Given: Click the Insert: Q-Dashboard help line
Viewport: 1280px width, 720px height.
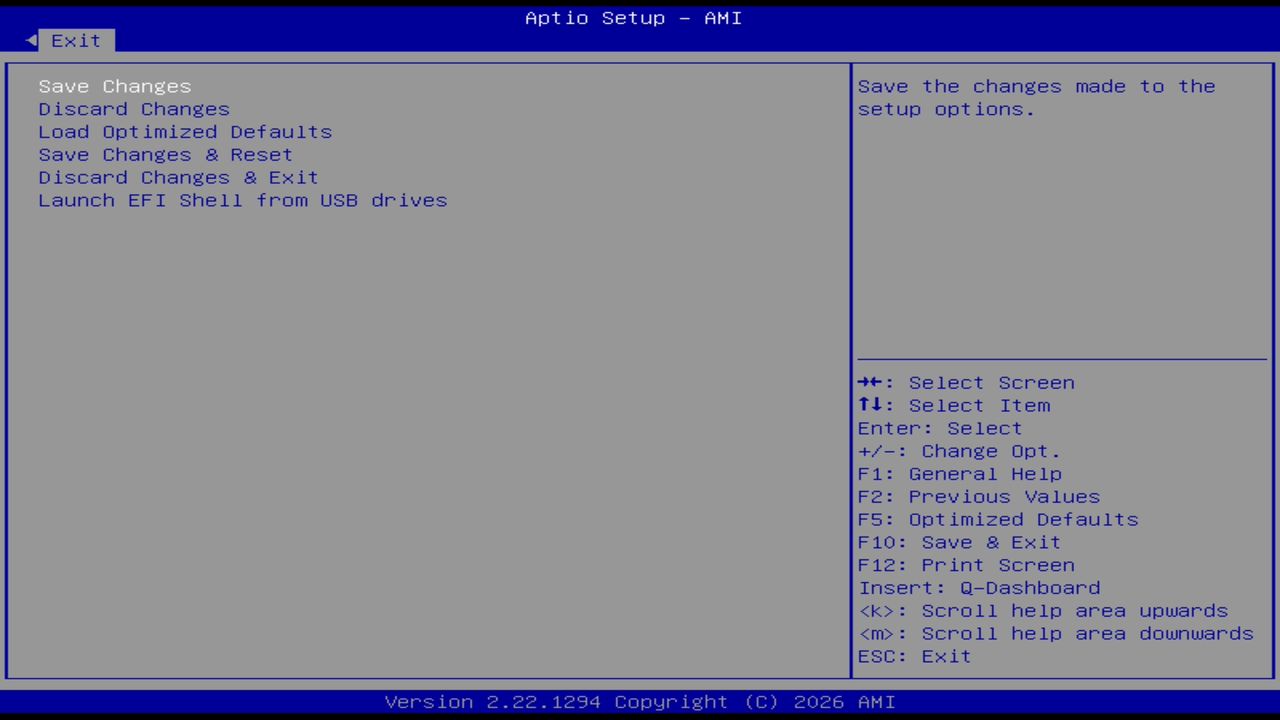Looking at the screenshot, I should click(x=979, y=587).
